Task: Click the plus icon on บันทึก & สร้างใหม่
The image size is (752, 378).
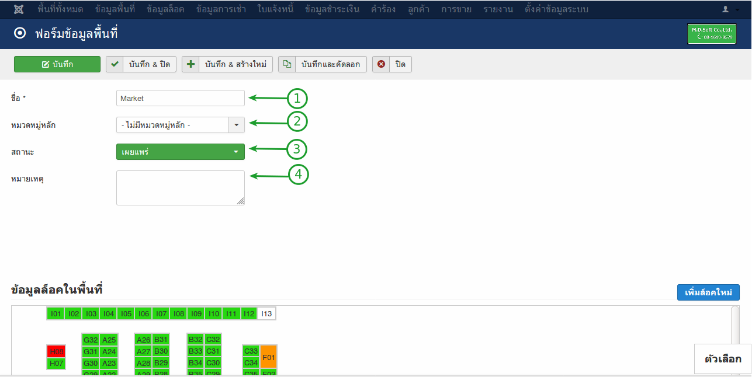Action: pos(191,64)
